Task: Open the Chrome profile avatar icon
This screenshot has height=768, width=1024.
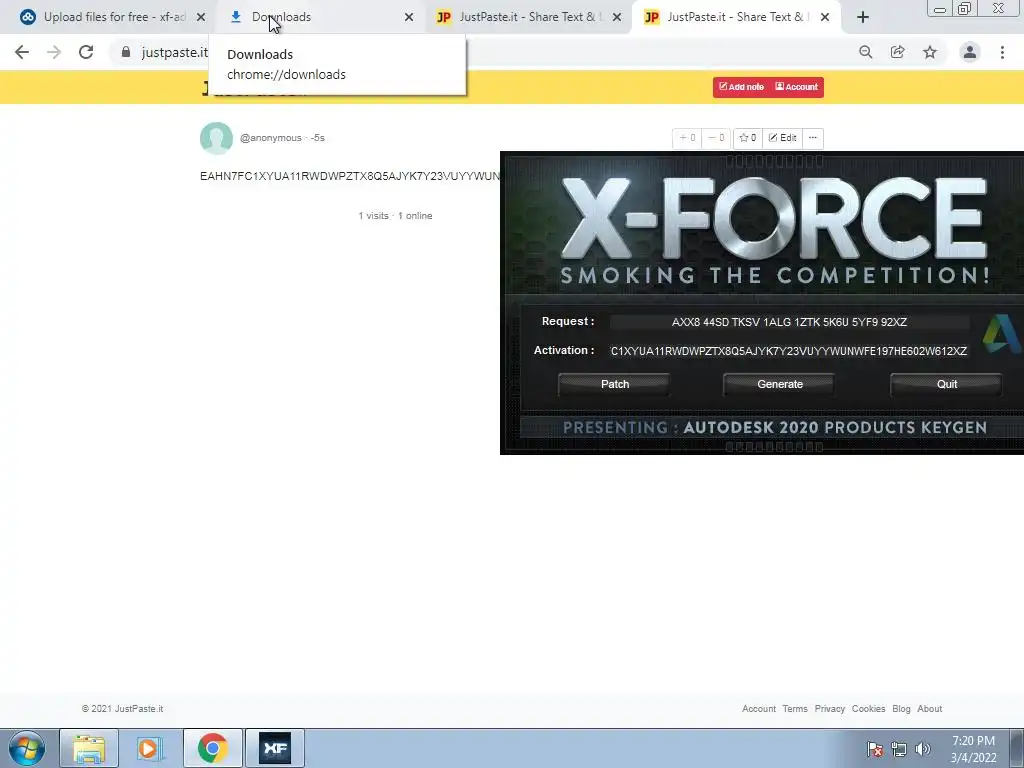Action: (970, 52)
